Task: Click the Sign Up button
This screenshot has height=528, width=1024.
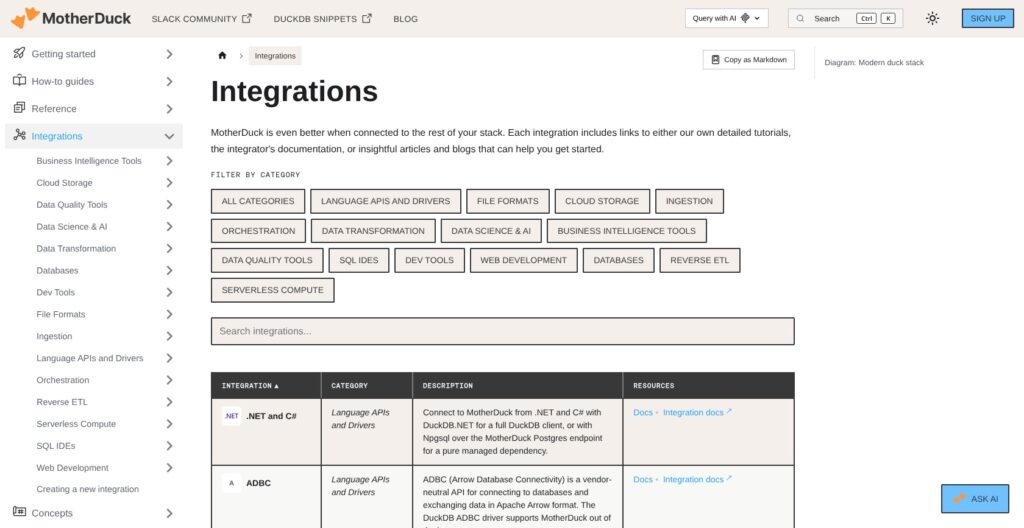Action: click(987, 18)
